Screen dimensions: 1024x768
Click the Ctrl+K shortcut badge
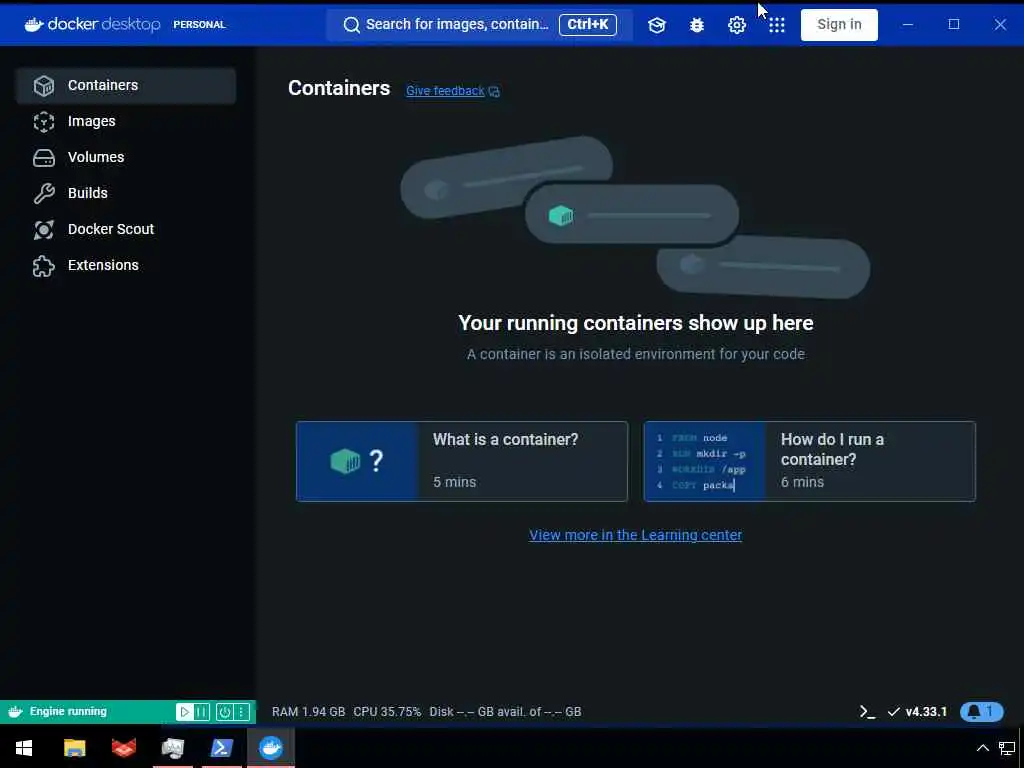click(x=588, y=25)
